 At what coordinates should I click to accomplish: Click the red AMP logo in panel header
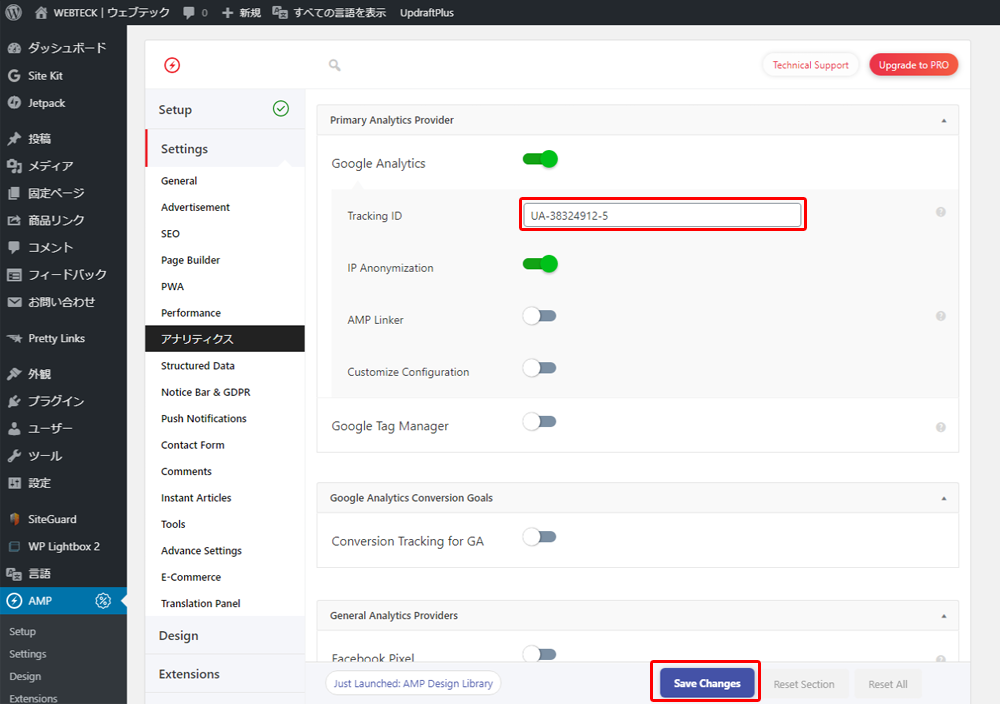(x=172, y=65)
